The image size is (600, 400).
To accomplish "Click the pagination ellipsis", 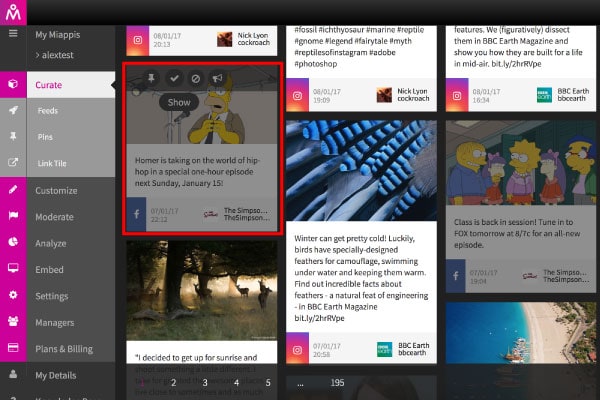I will click(300, 383).
